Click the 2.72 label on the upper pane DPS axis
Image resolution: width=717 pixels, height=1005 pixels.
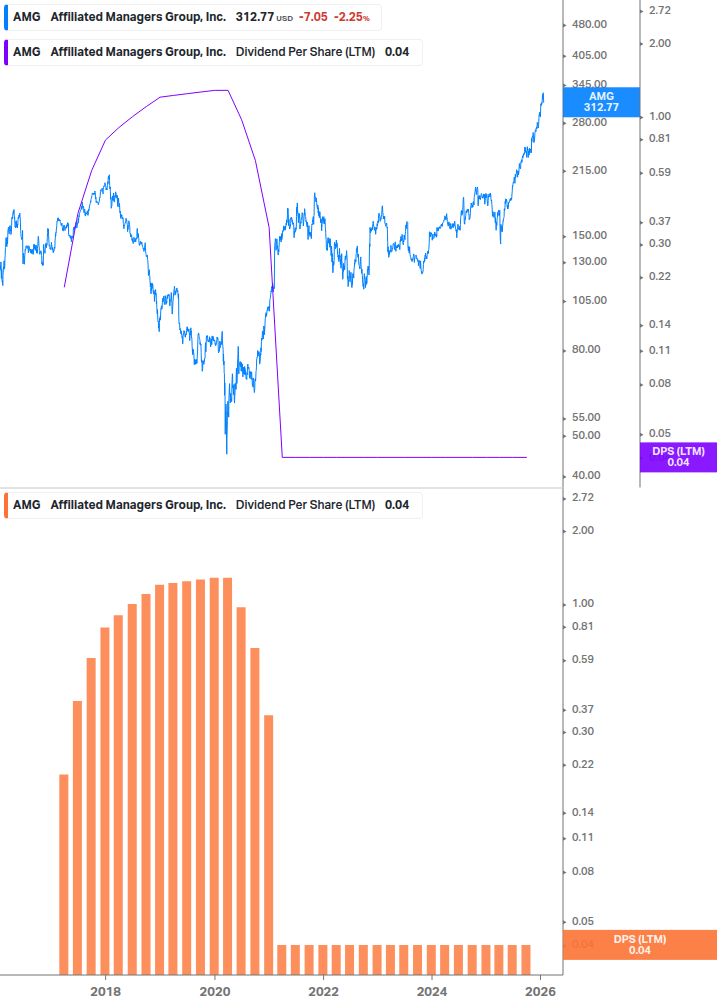coord(660,10)
